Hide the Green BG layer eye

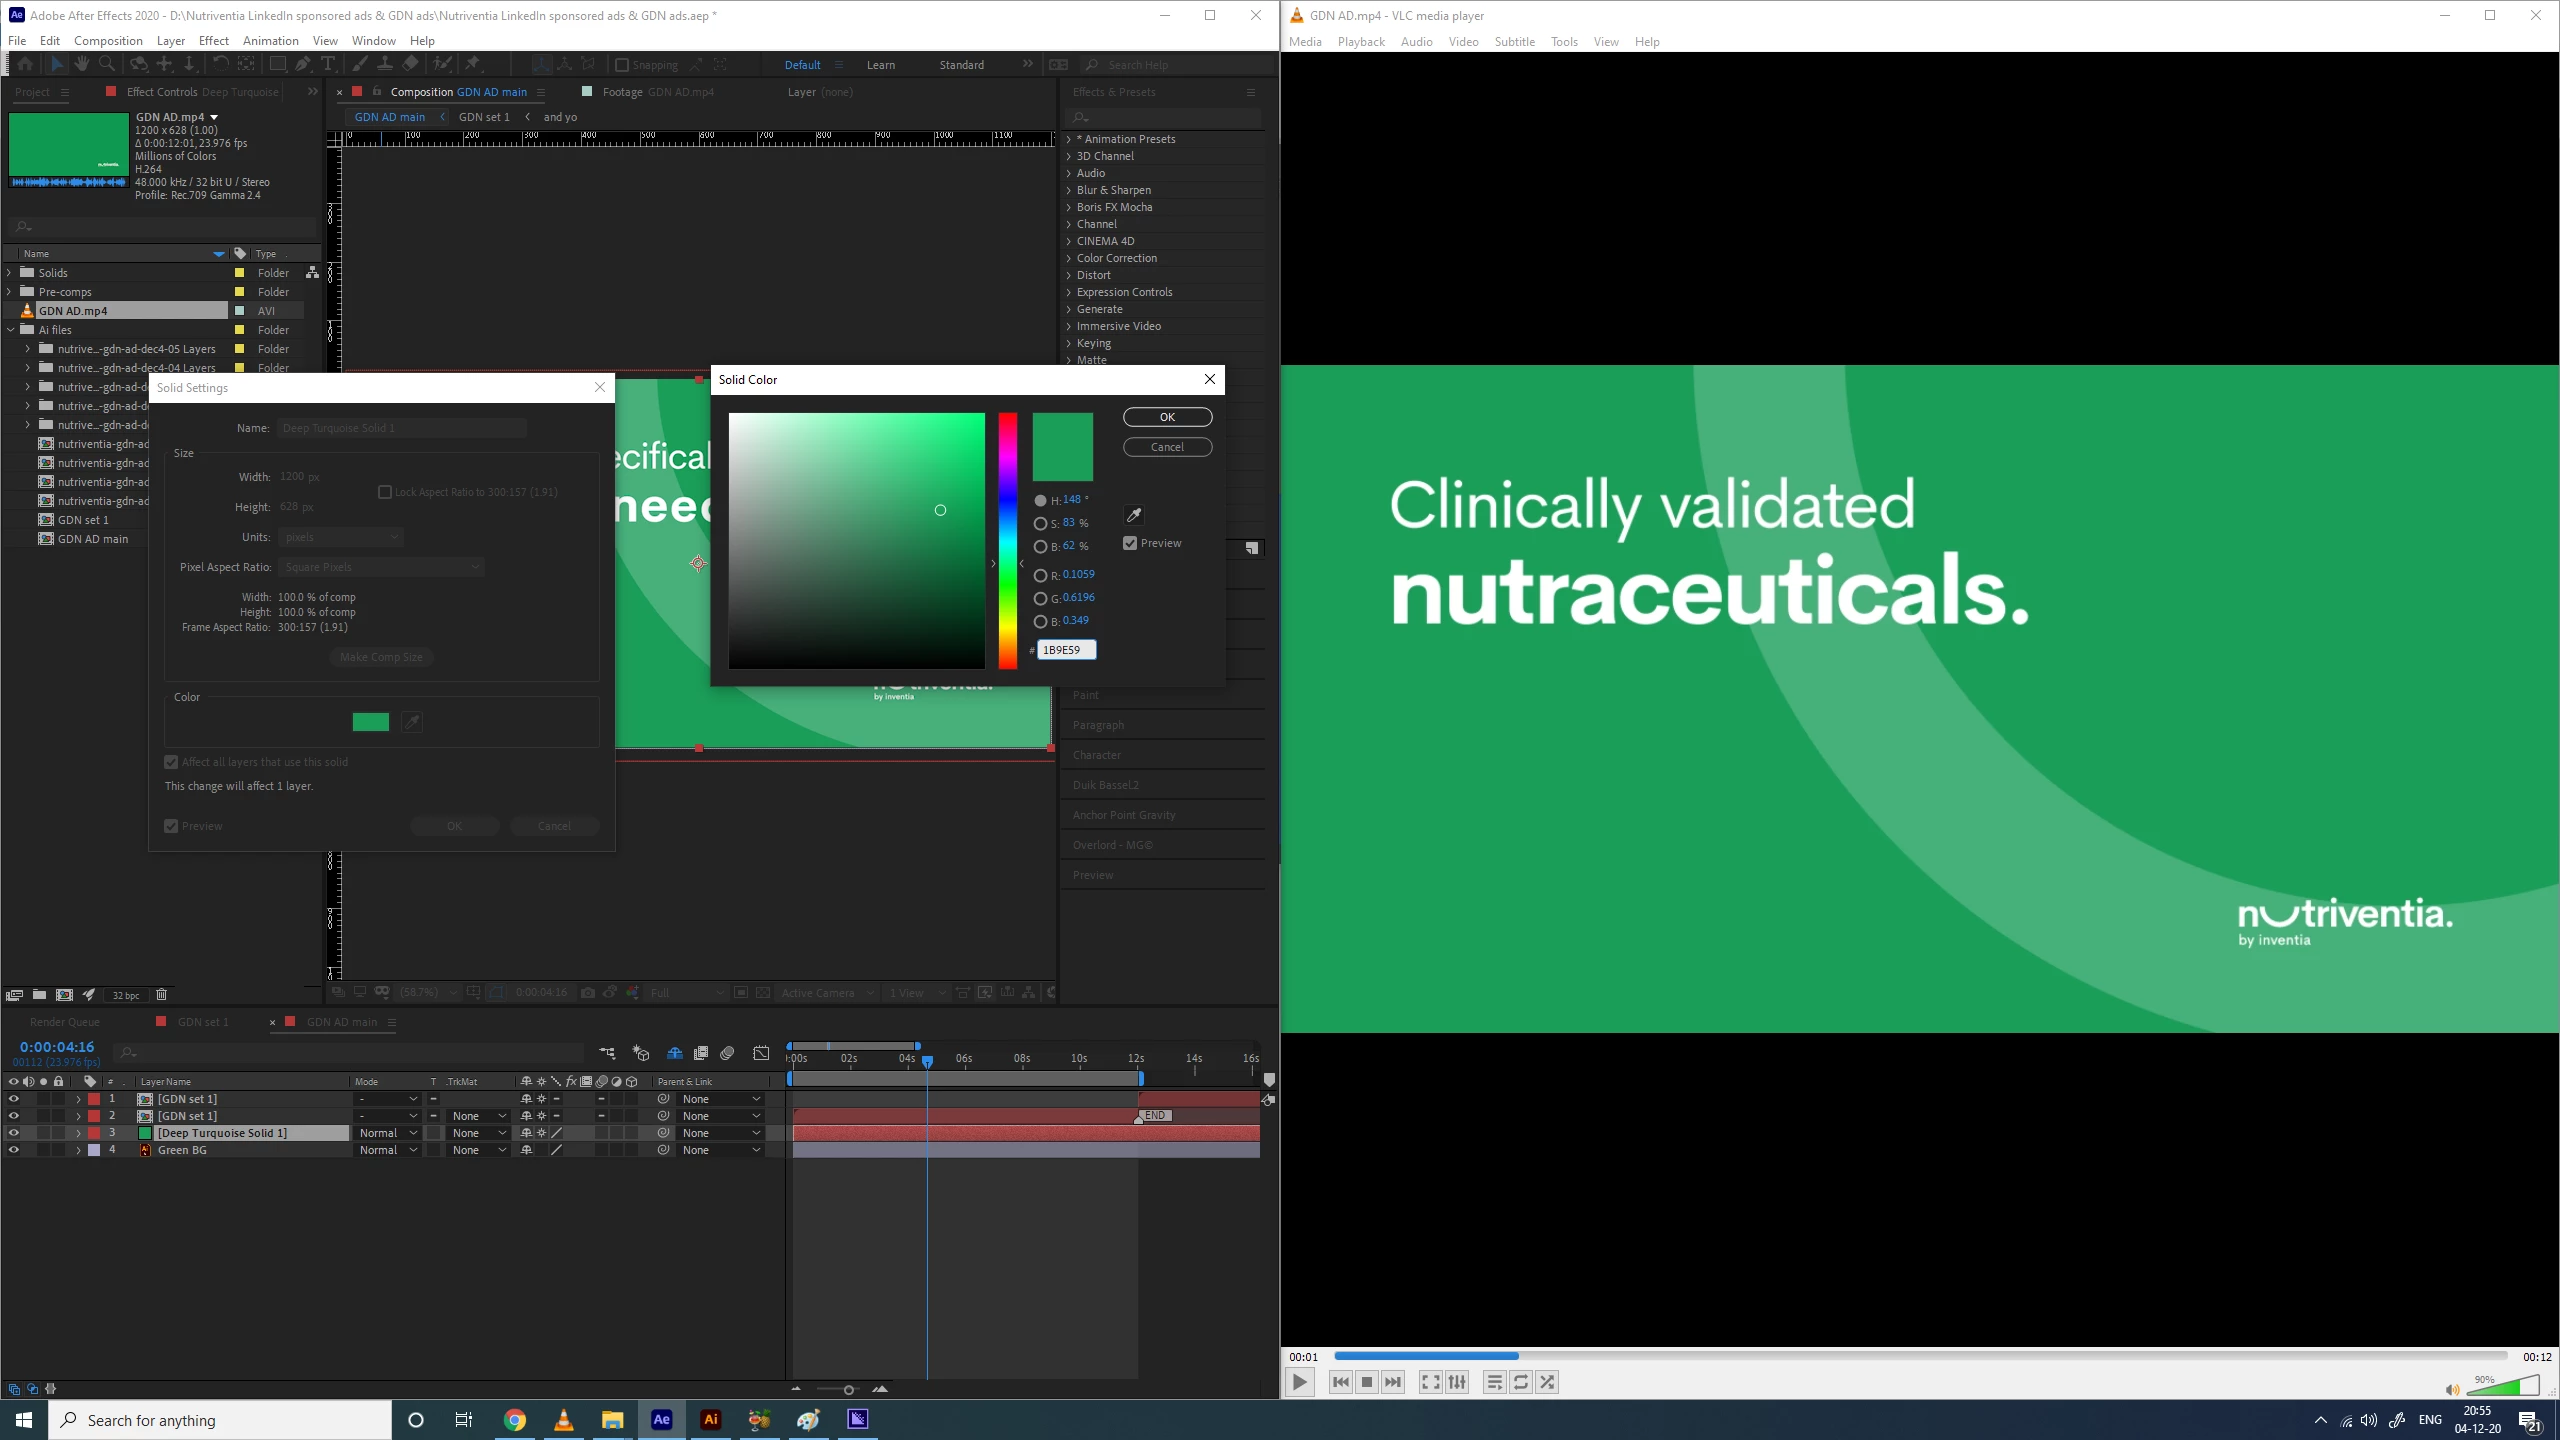pyautogui.click(x=13, y=1150)
